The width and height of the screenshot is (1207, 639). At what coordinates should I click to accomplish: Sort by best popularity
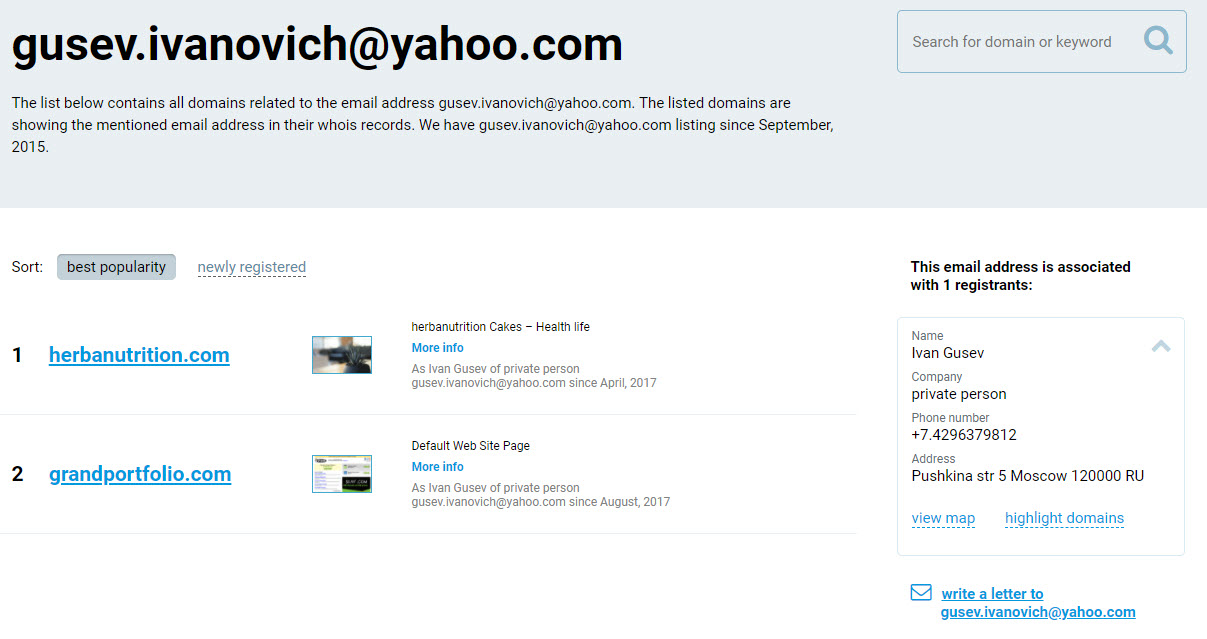(x=116, y=267)
